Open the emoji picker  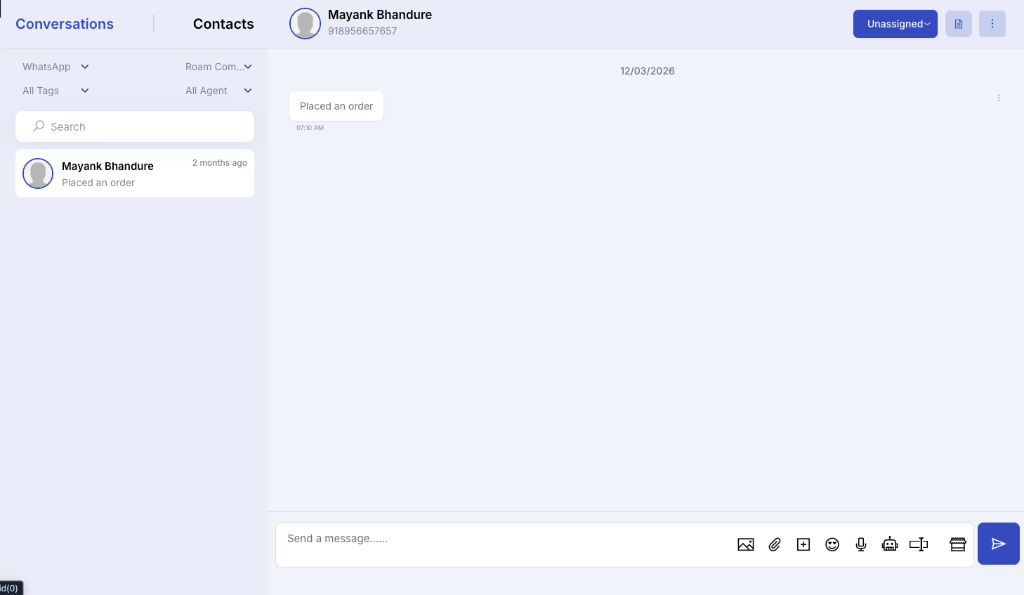(x=832, y=544)
